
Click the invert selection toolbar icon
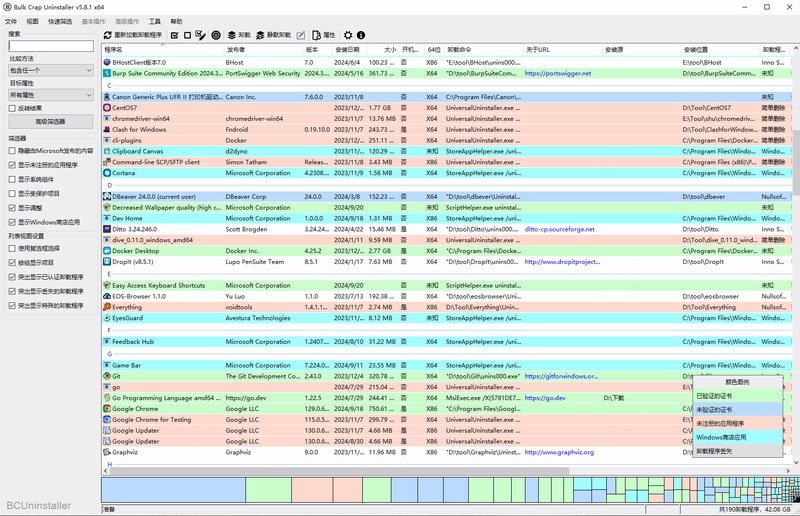(x=201, y=35)
